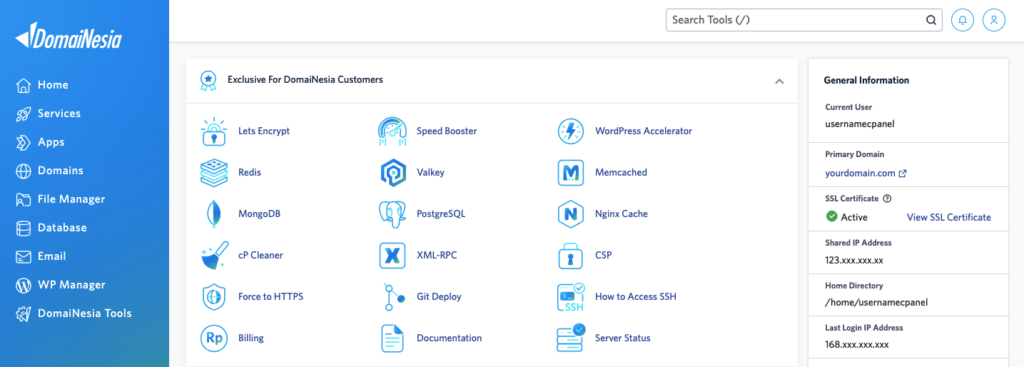The image size is (1024, 367).
Task: Open the Documentation page icon
Action: (x=393, y=338)
